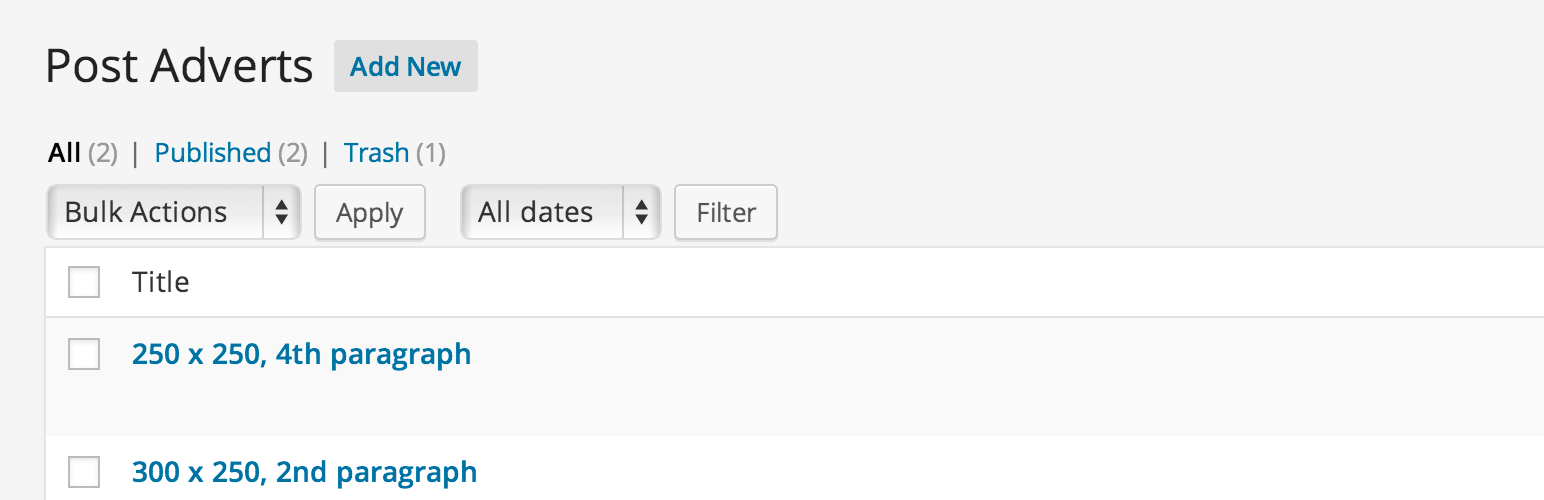Open the Trash adverts view
Screen dimensions: 1544x500
coord(376,153)
